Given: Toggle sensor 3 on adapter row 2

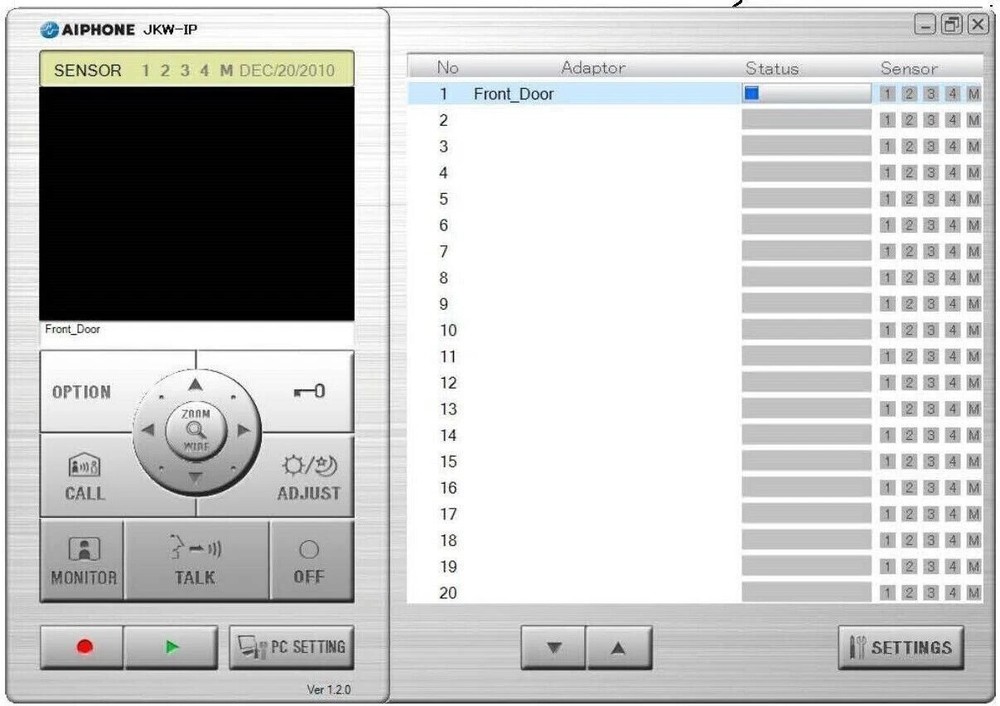Looking at the screenshot, I should 932,120.
